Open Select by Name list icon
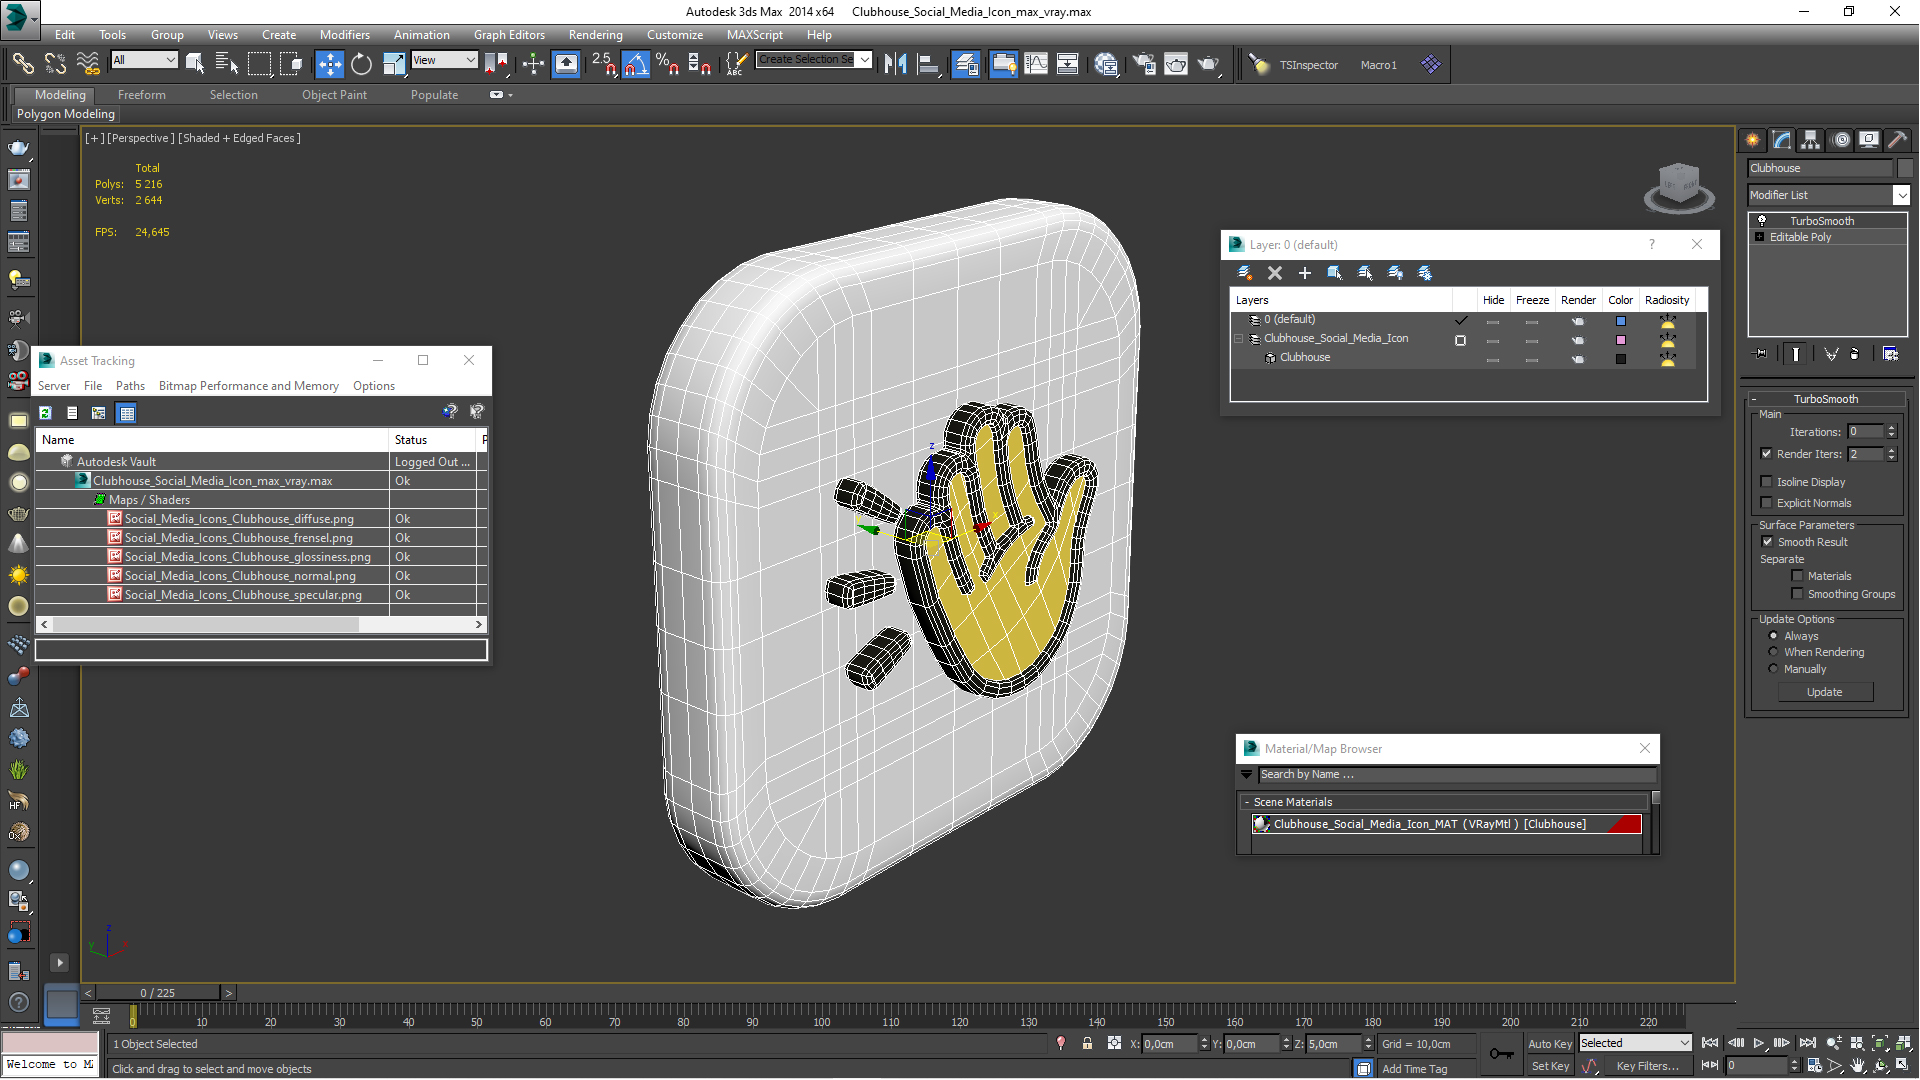The width and height of the screenshot is (1920, 1080). (x=227, y=64)
